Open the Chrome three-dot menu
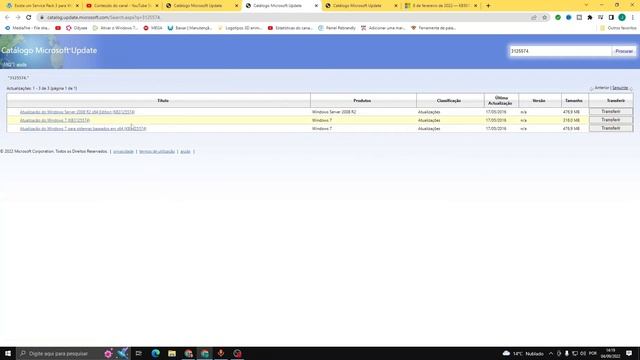This screenshot has height=360, width=640. coord(633,18)
